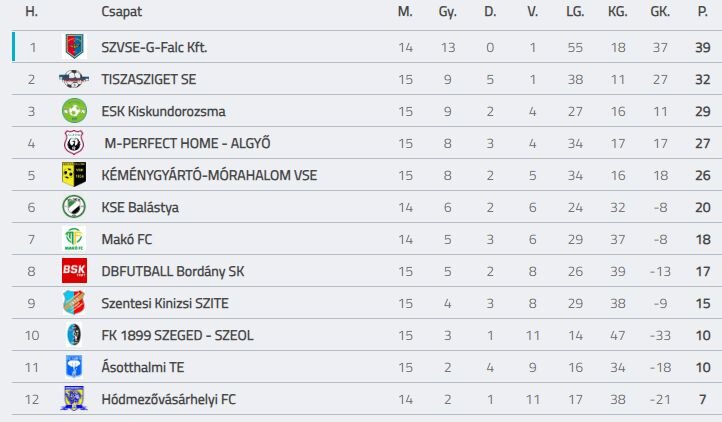Image resolution: width=722 pixels, height=422 pixels.
Task: Click the DBFUTBALL Bordány SK red logo
Action: click(74, 271)
